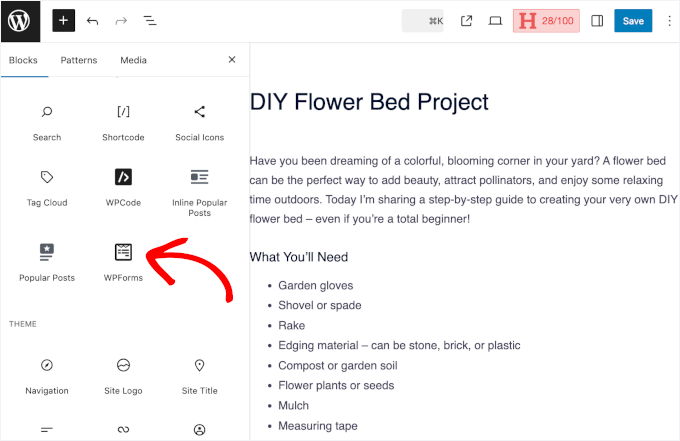Switch to the Media tab
Screen dimensions: 680x441
pos(133,60)
